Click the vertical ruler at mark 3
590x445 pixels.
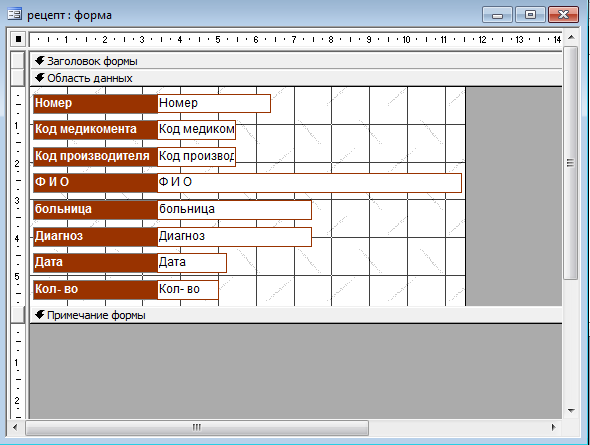[x=17, y=200]
